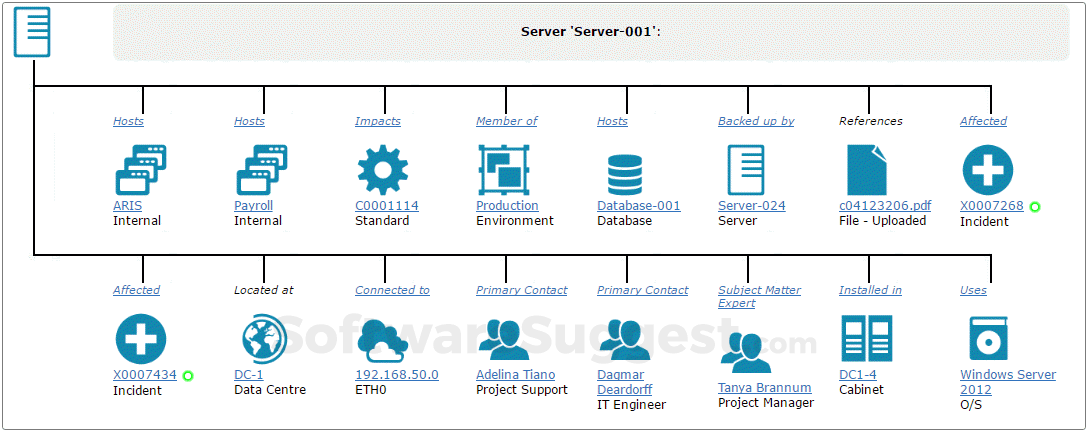Image resolution: width=1088 pixels, height=433 pixels.
Task: Open incident X0007434 link
Action: tap(144, 375)
